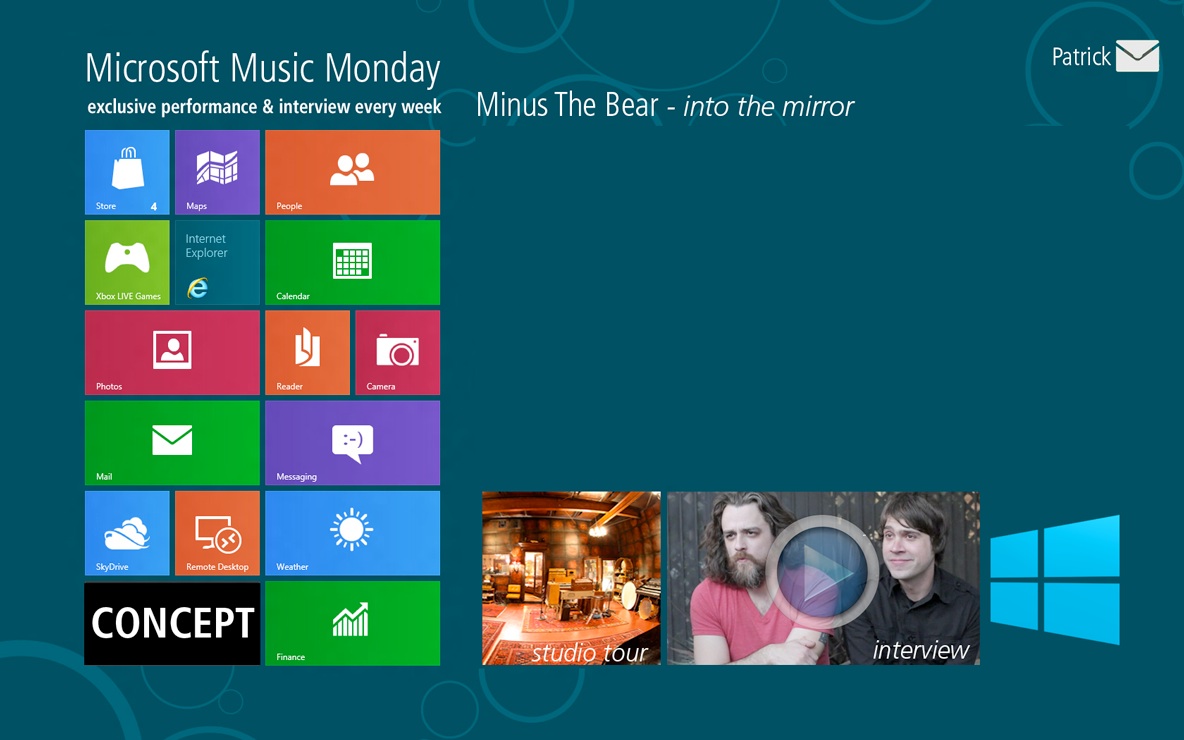Open the Camera tile
This screenshot has height=740, width=1184.
(397, 352)
